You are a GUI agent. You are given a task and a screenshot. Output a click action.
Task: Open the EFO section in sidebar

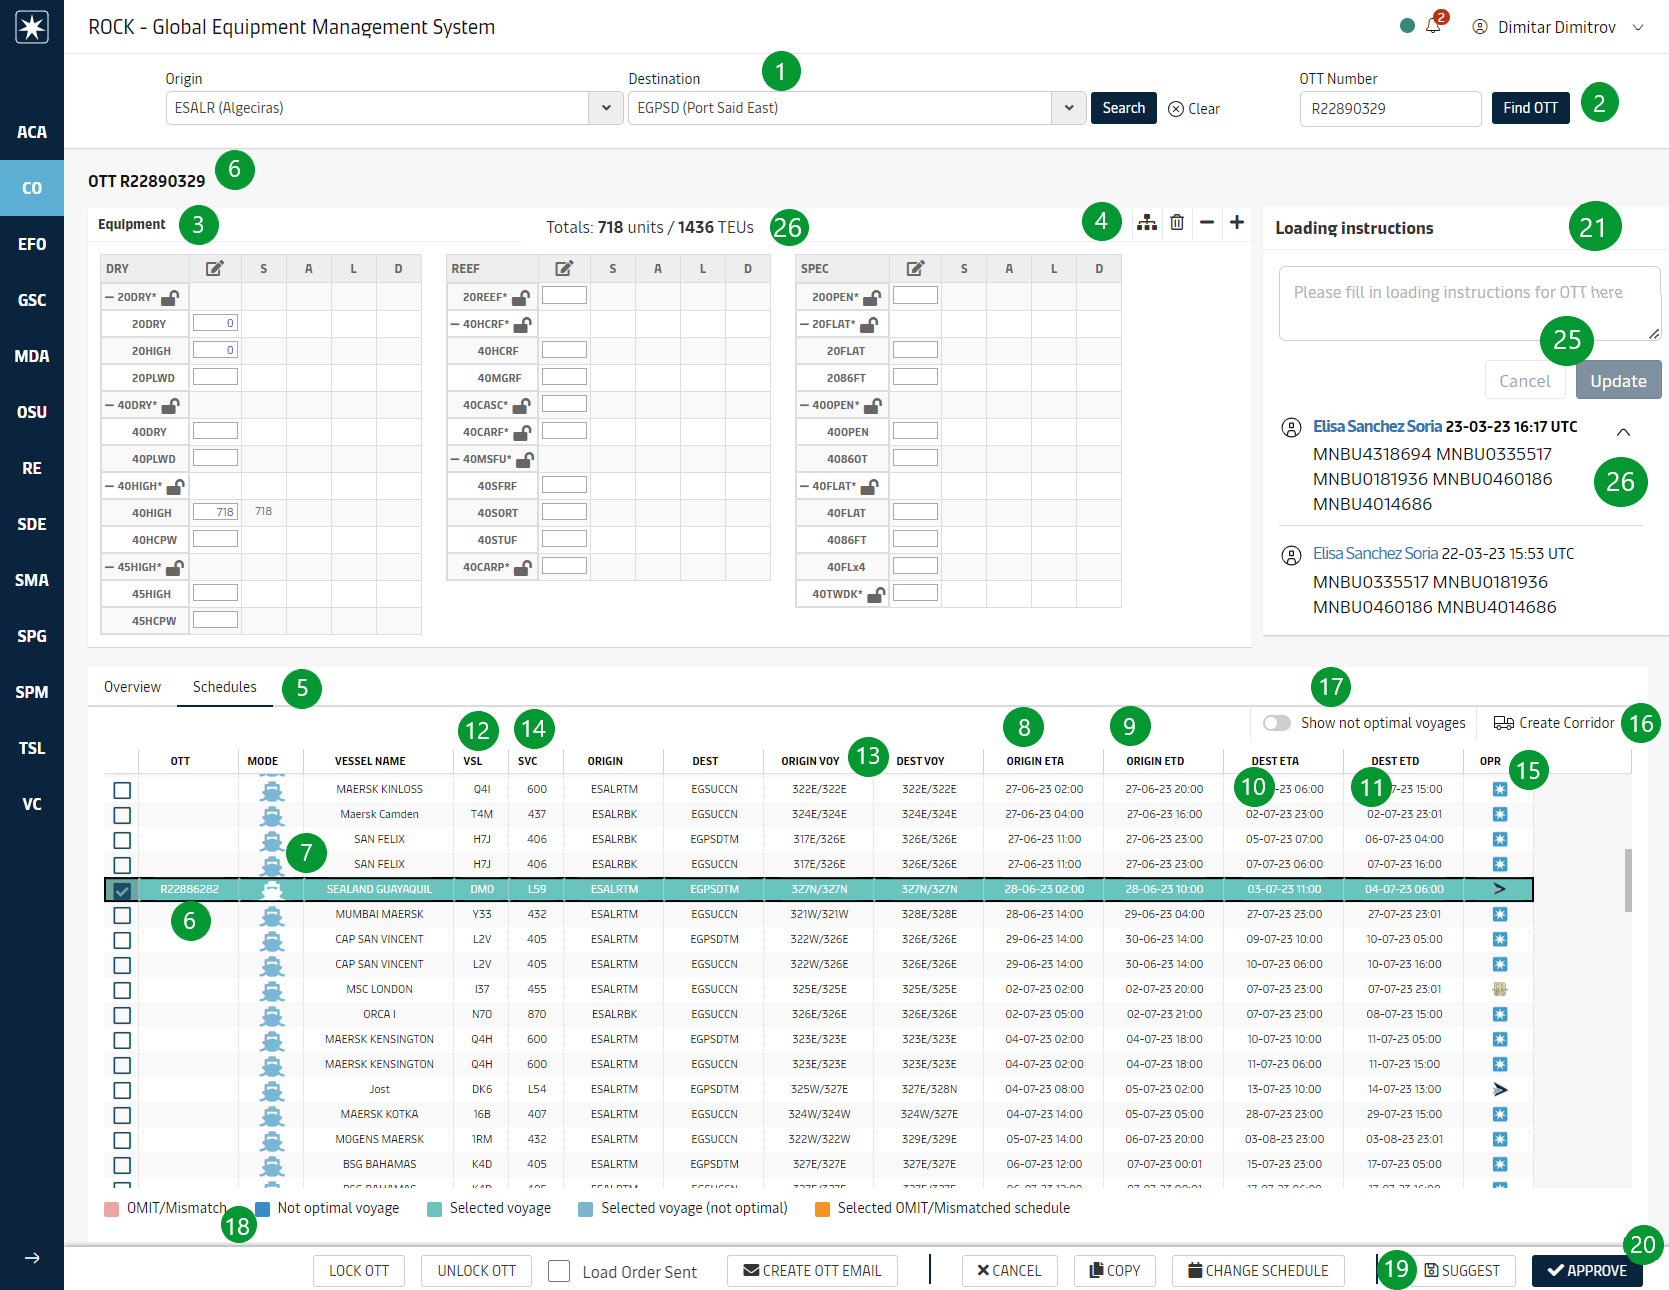click(x=32, y=244)
